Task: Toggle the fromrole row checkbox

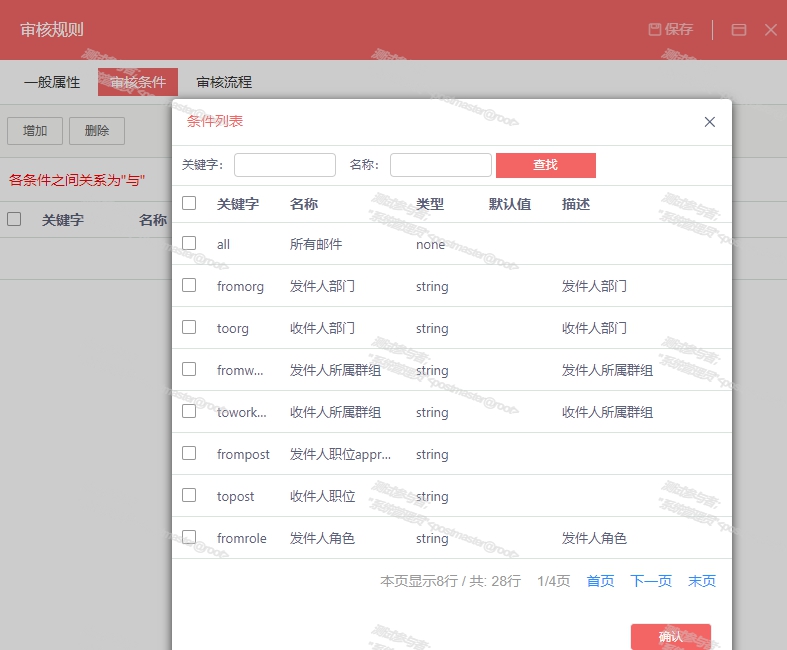Action: click(189, 537)
